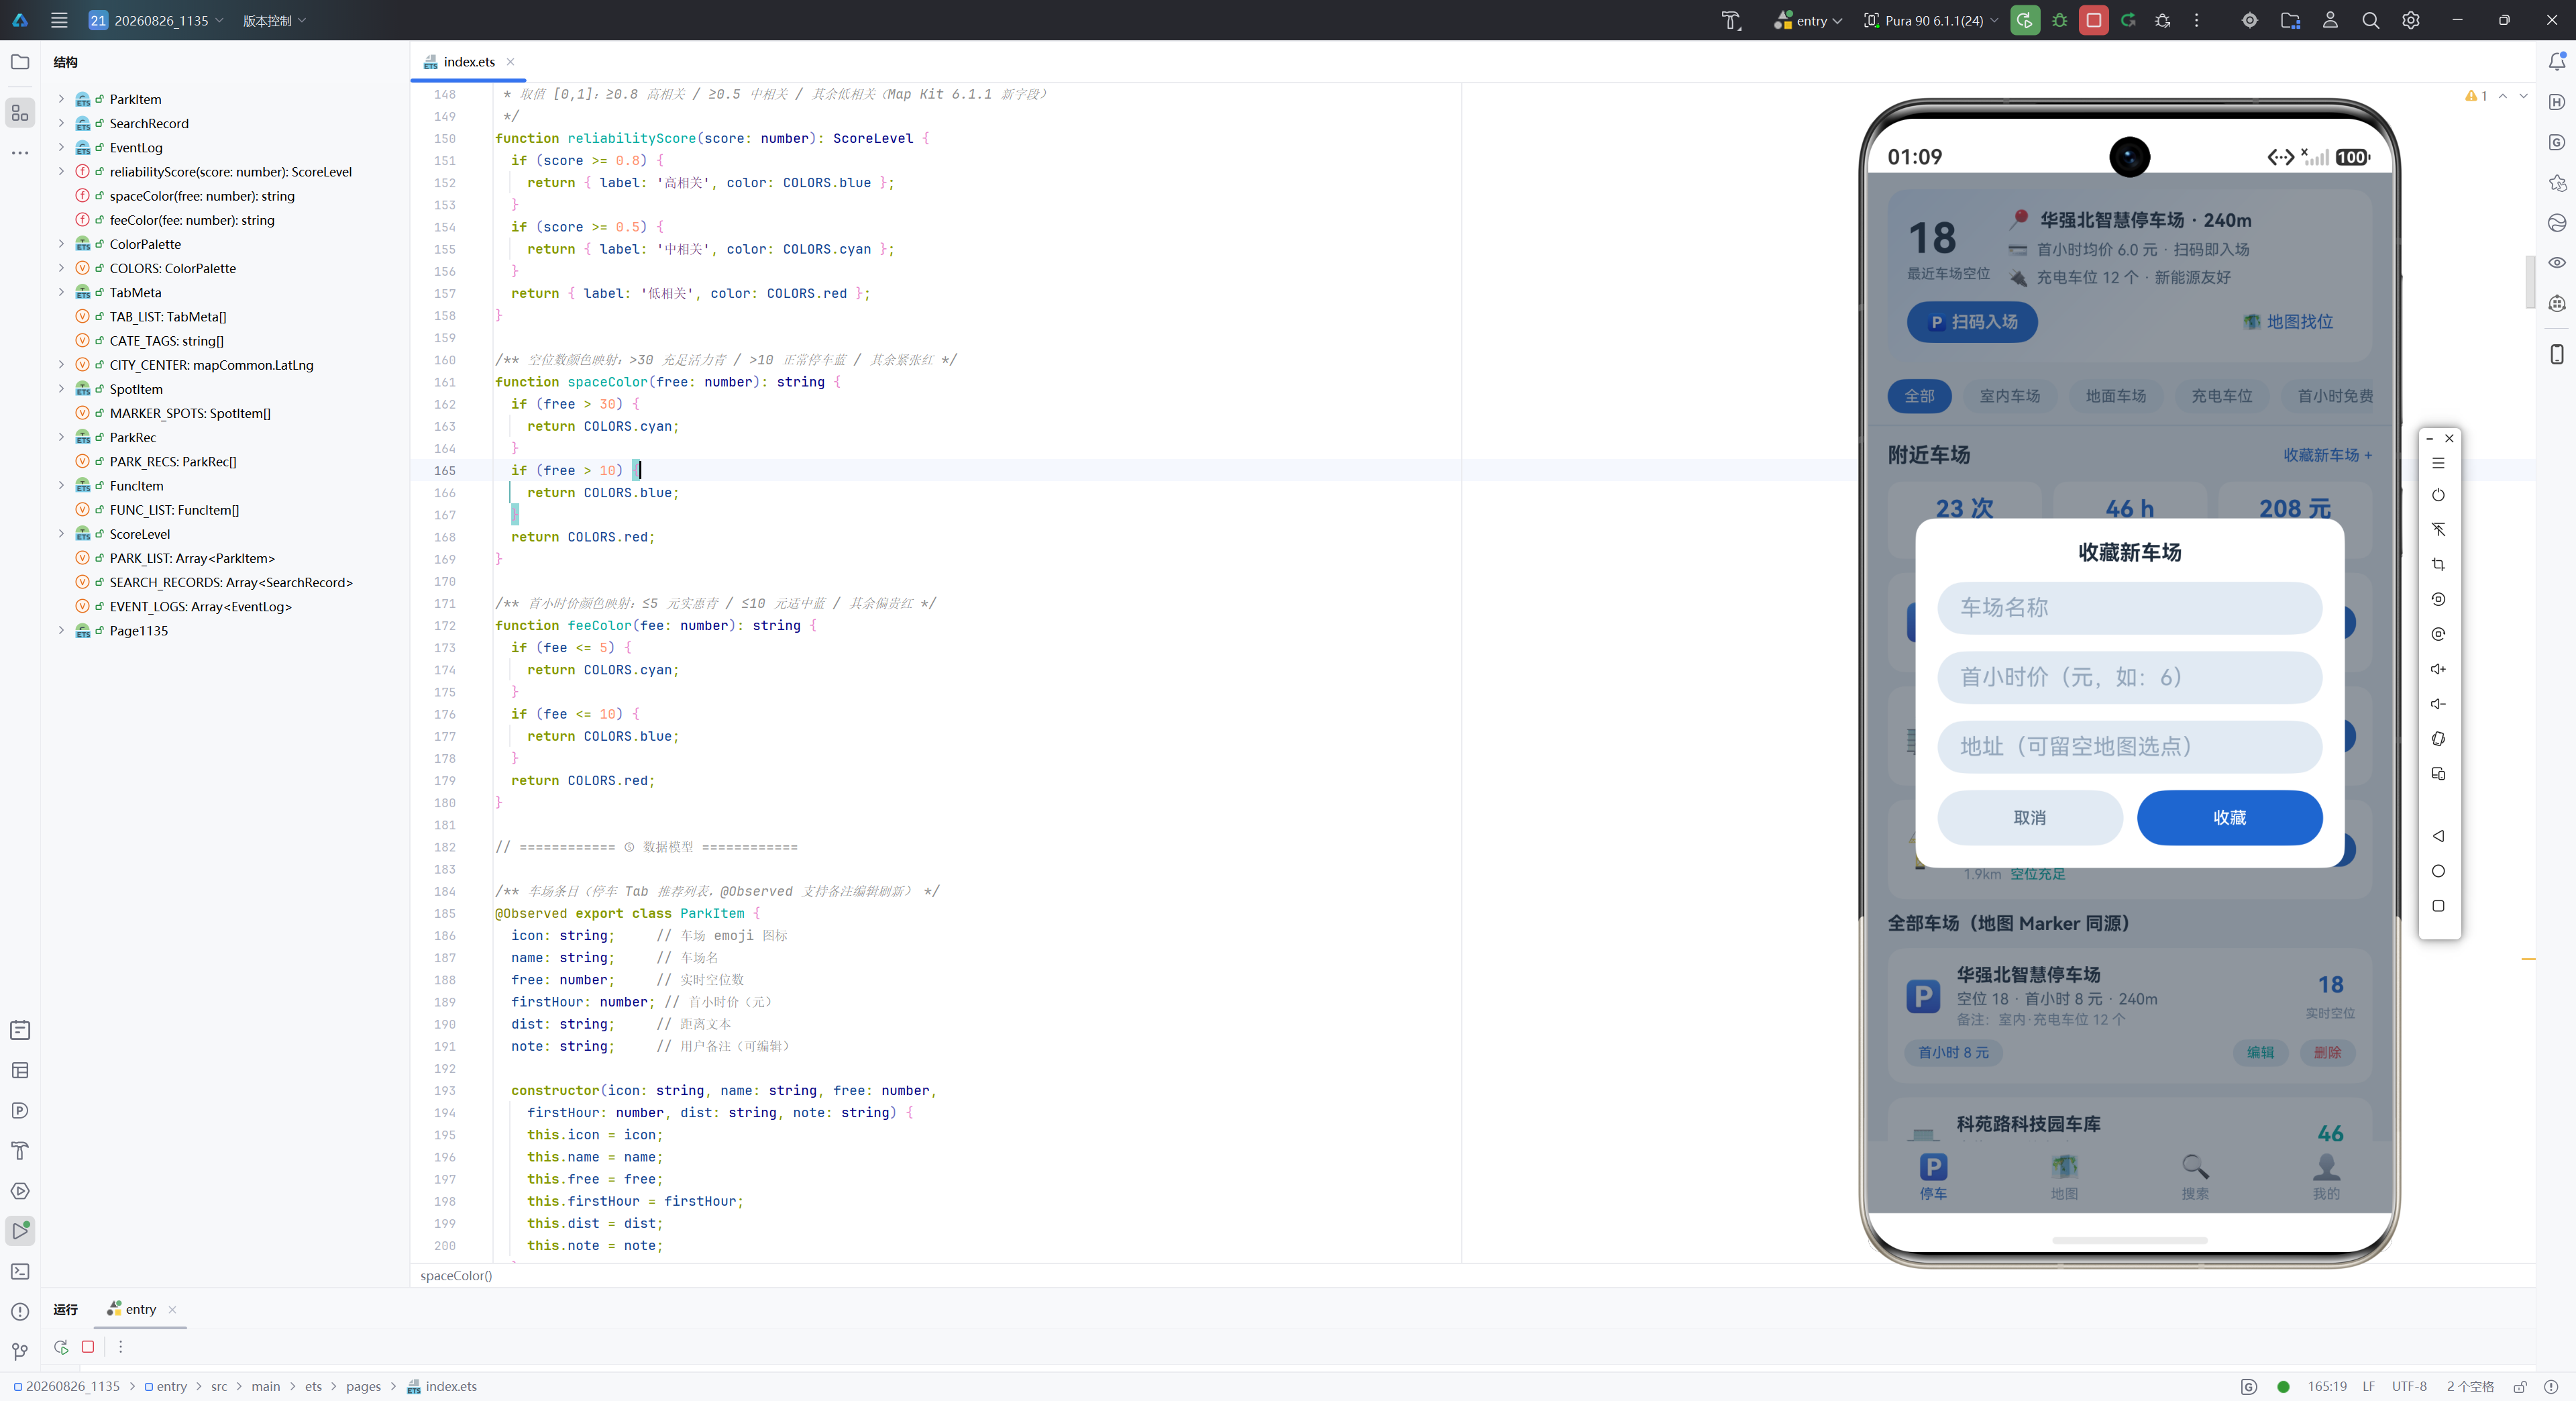
Task: Open the build hammer tool
Action: pos(1731,20)
